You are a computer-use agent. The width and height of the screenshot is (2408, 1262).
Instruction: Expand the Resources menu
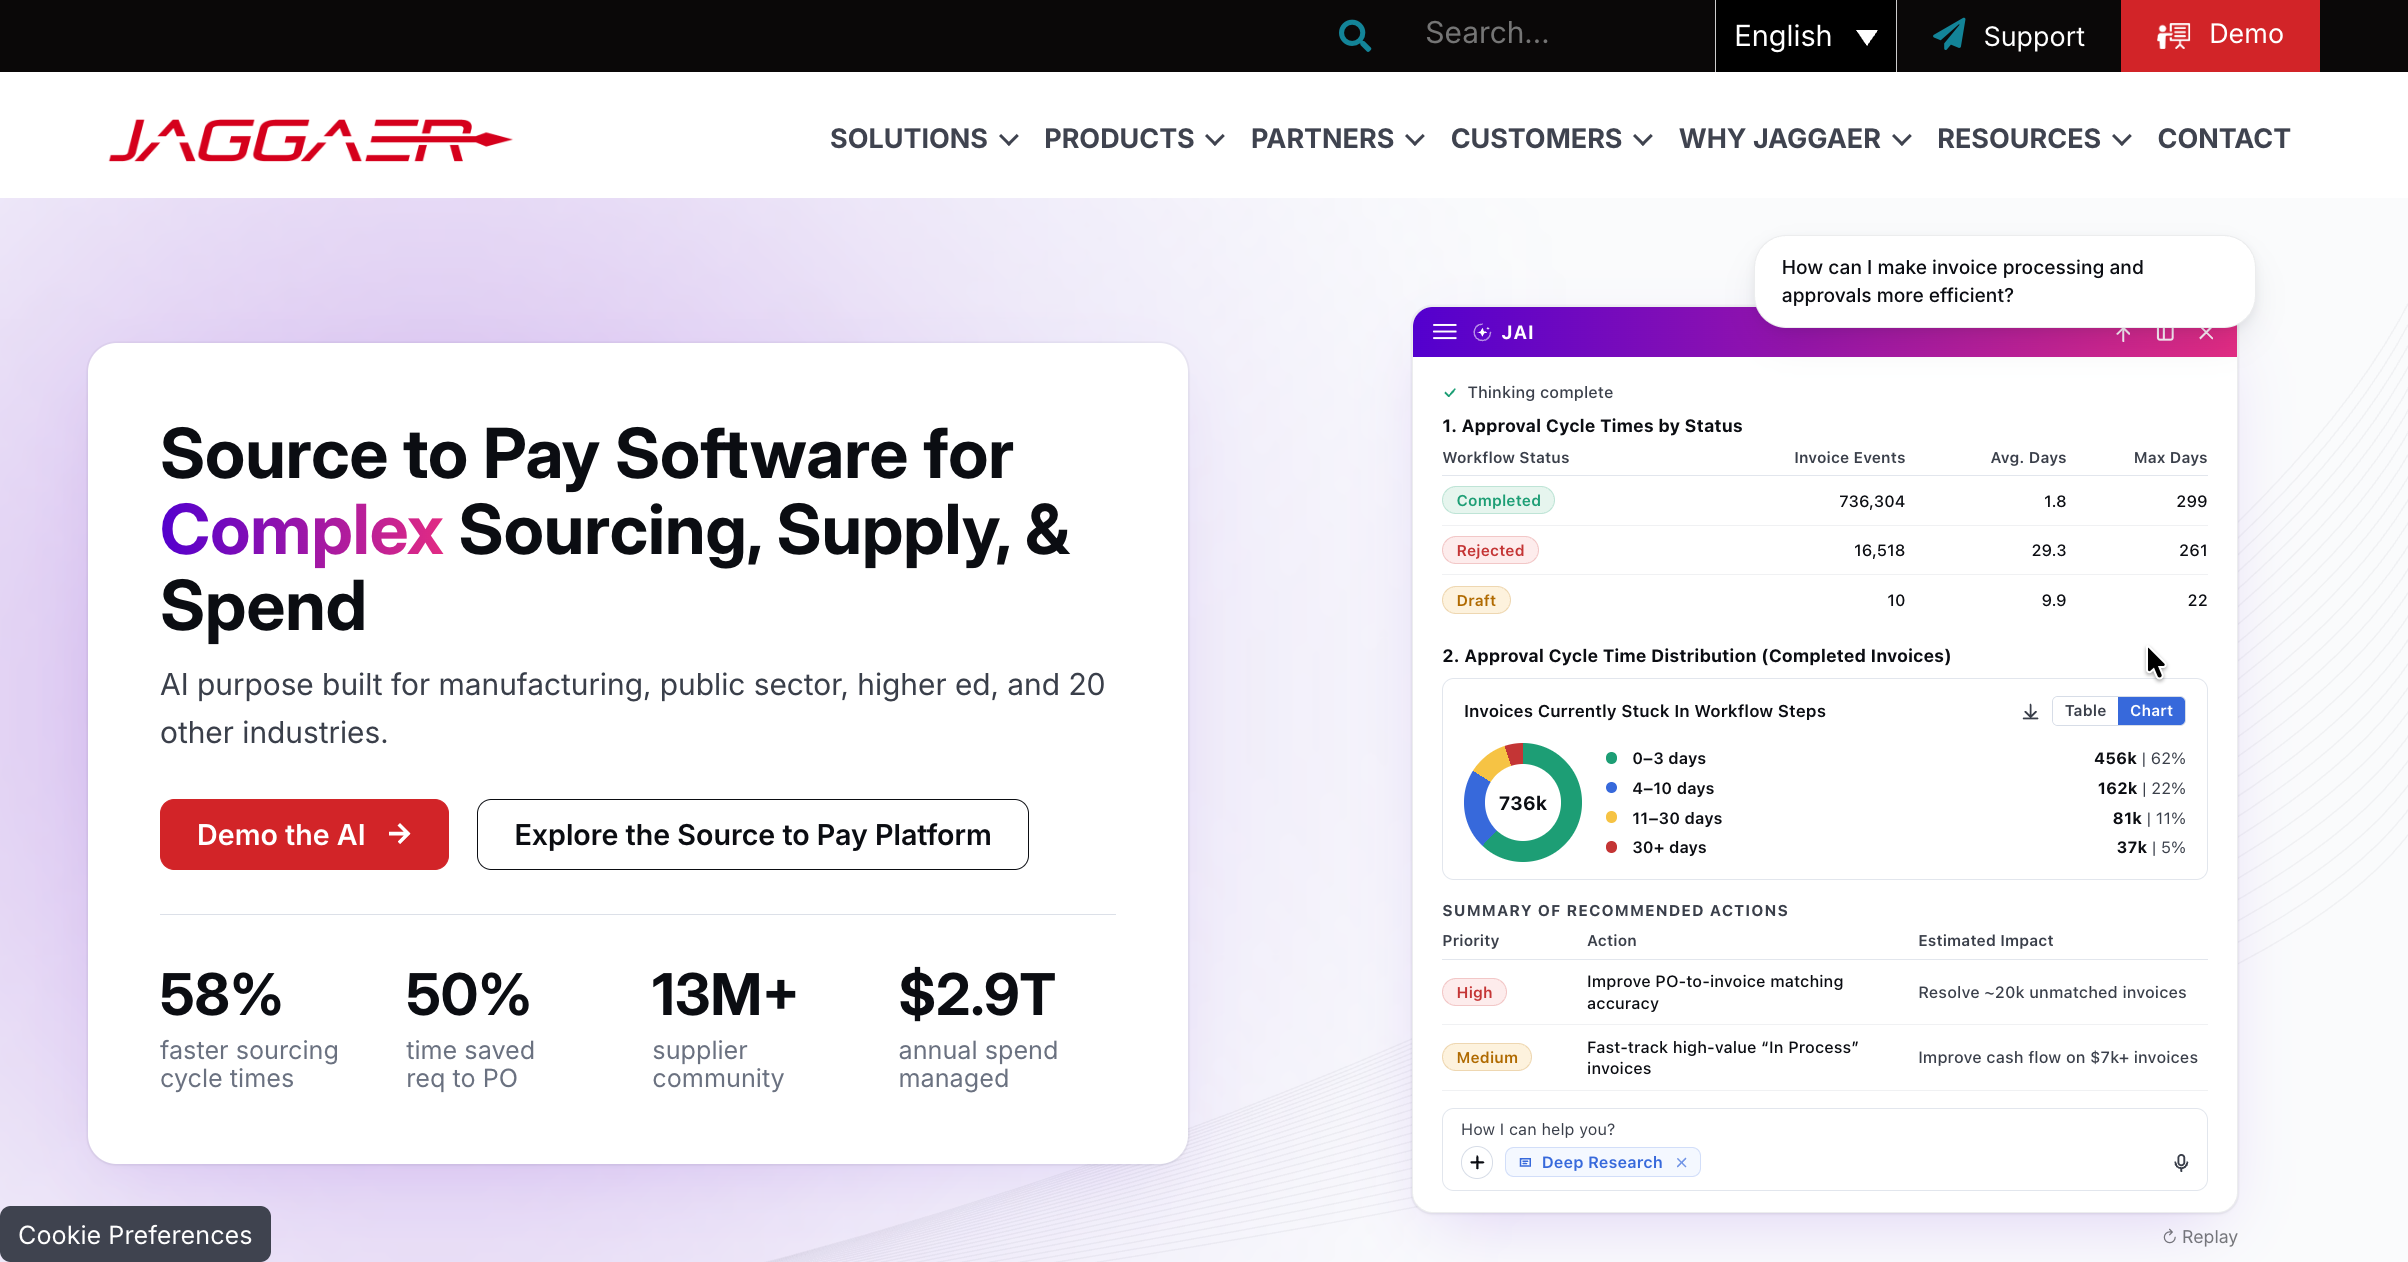(2034, 139)
